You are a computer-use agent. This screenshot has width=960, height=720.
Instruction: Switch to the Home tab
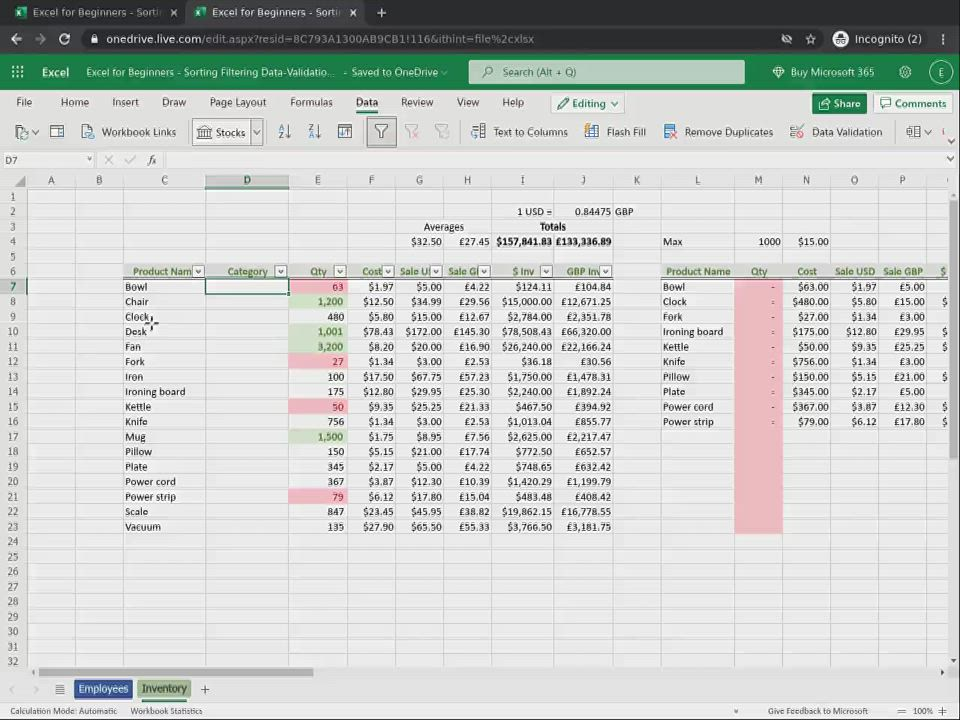(75, 102)
